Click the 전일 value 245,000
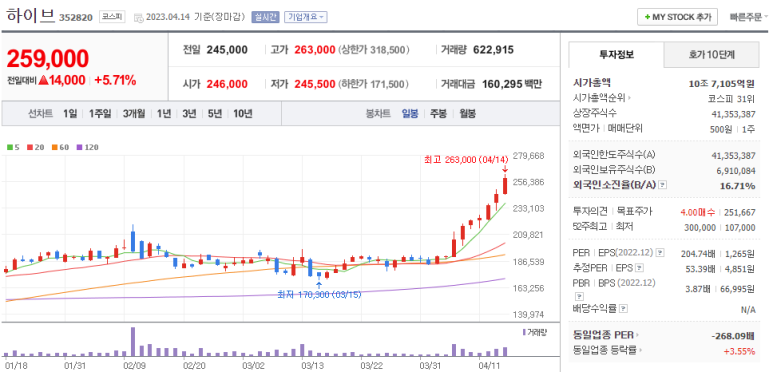 tap(227, 50)
